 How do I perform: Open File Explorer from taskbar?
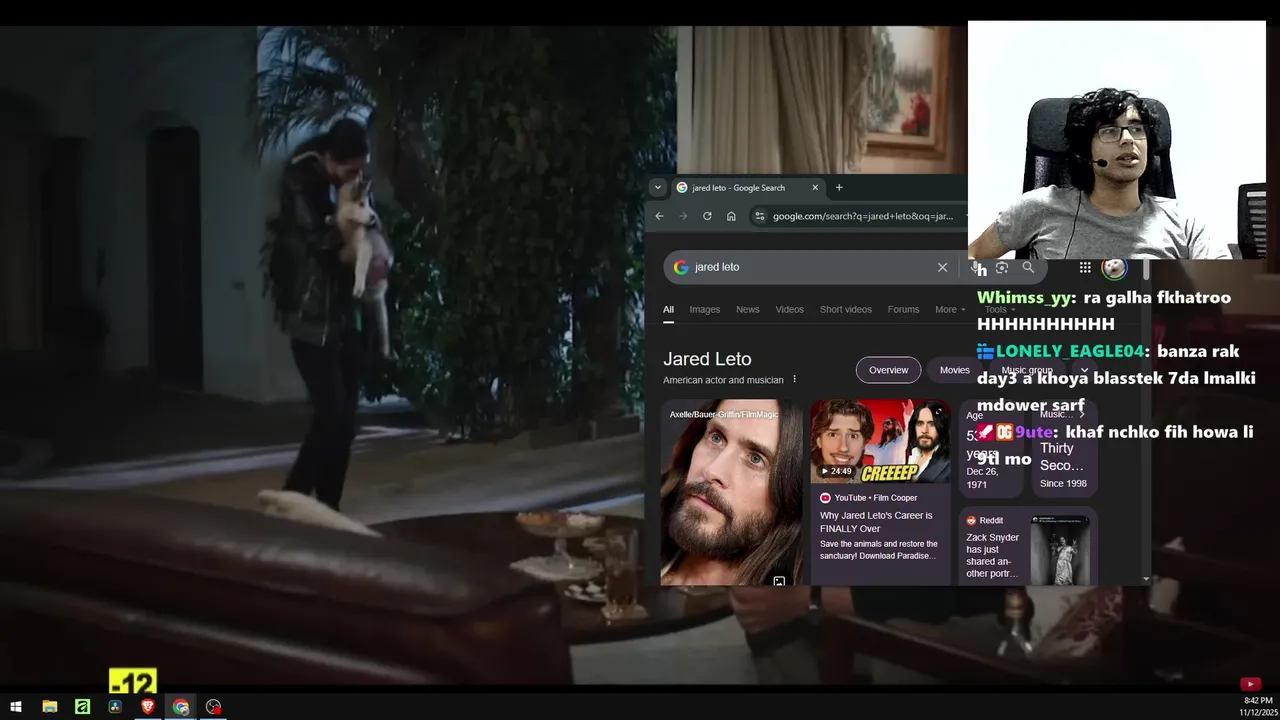tap(49, 707)
